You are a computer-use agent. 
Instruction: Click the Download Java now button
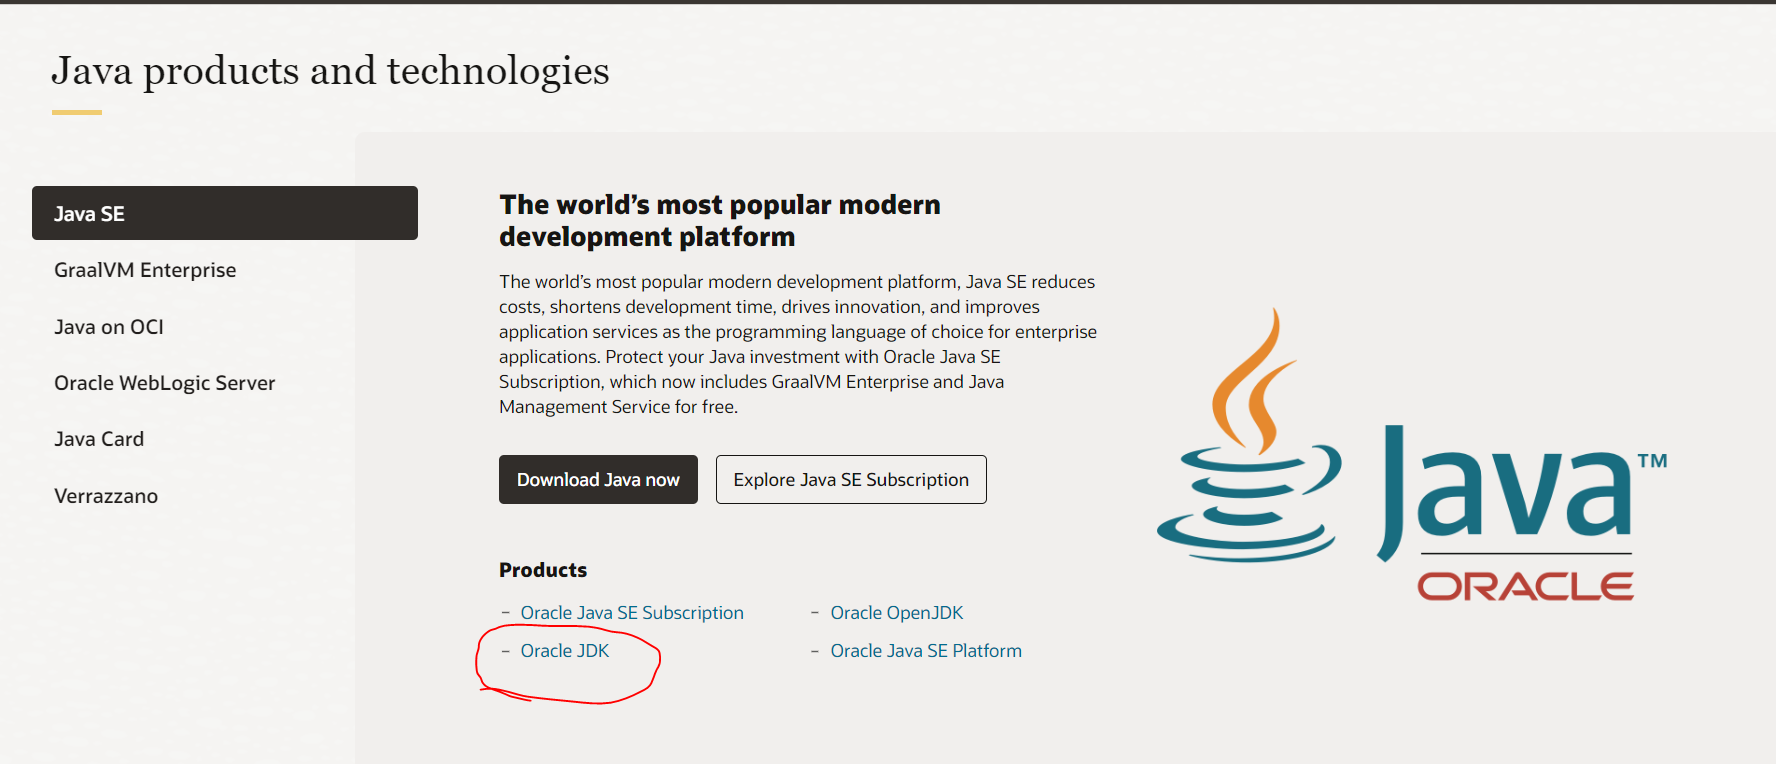click(598, 480)
